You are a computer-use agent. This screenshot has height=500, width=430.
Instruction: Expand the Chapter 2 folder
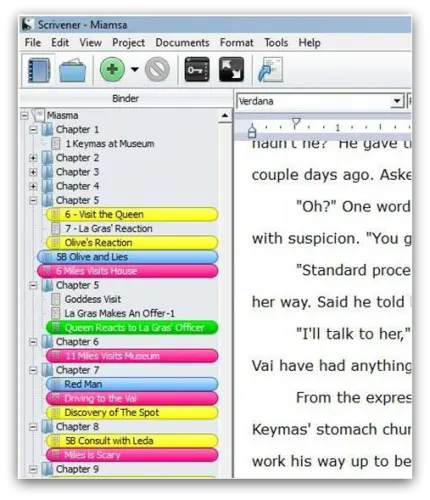point(33,158)
